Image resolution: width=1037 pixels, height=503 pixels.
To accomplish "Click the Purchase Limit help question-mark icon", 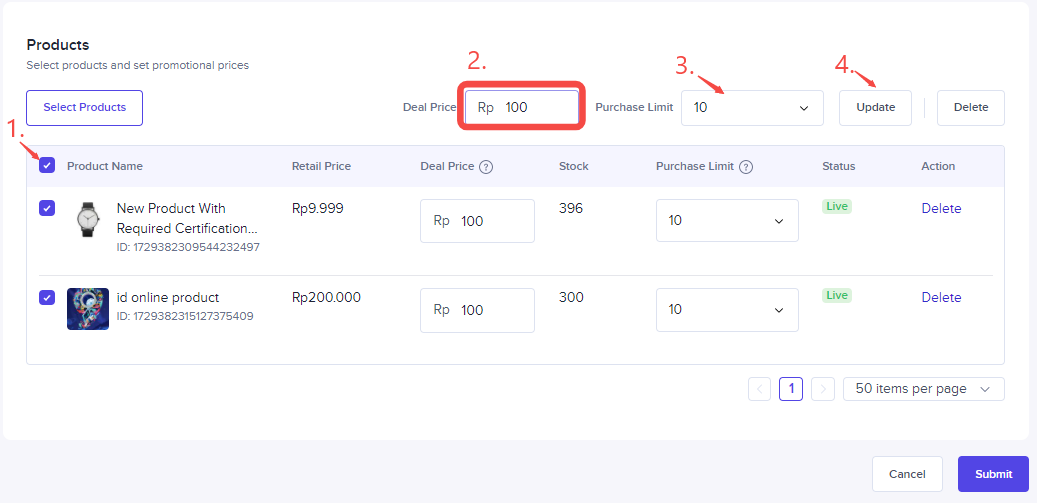I will 746,167.
